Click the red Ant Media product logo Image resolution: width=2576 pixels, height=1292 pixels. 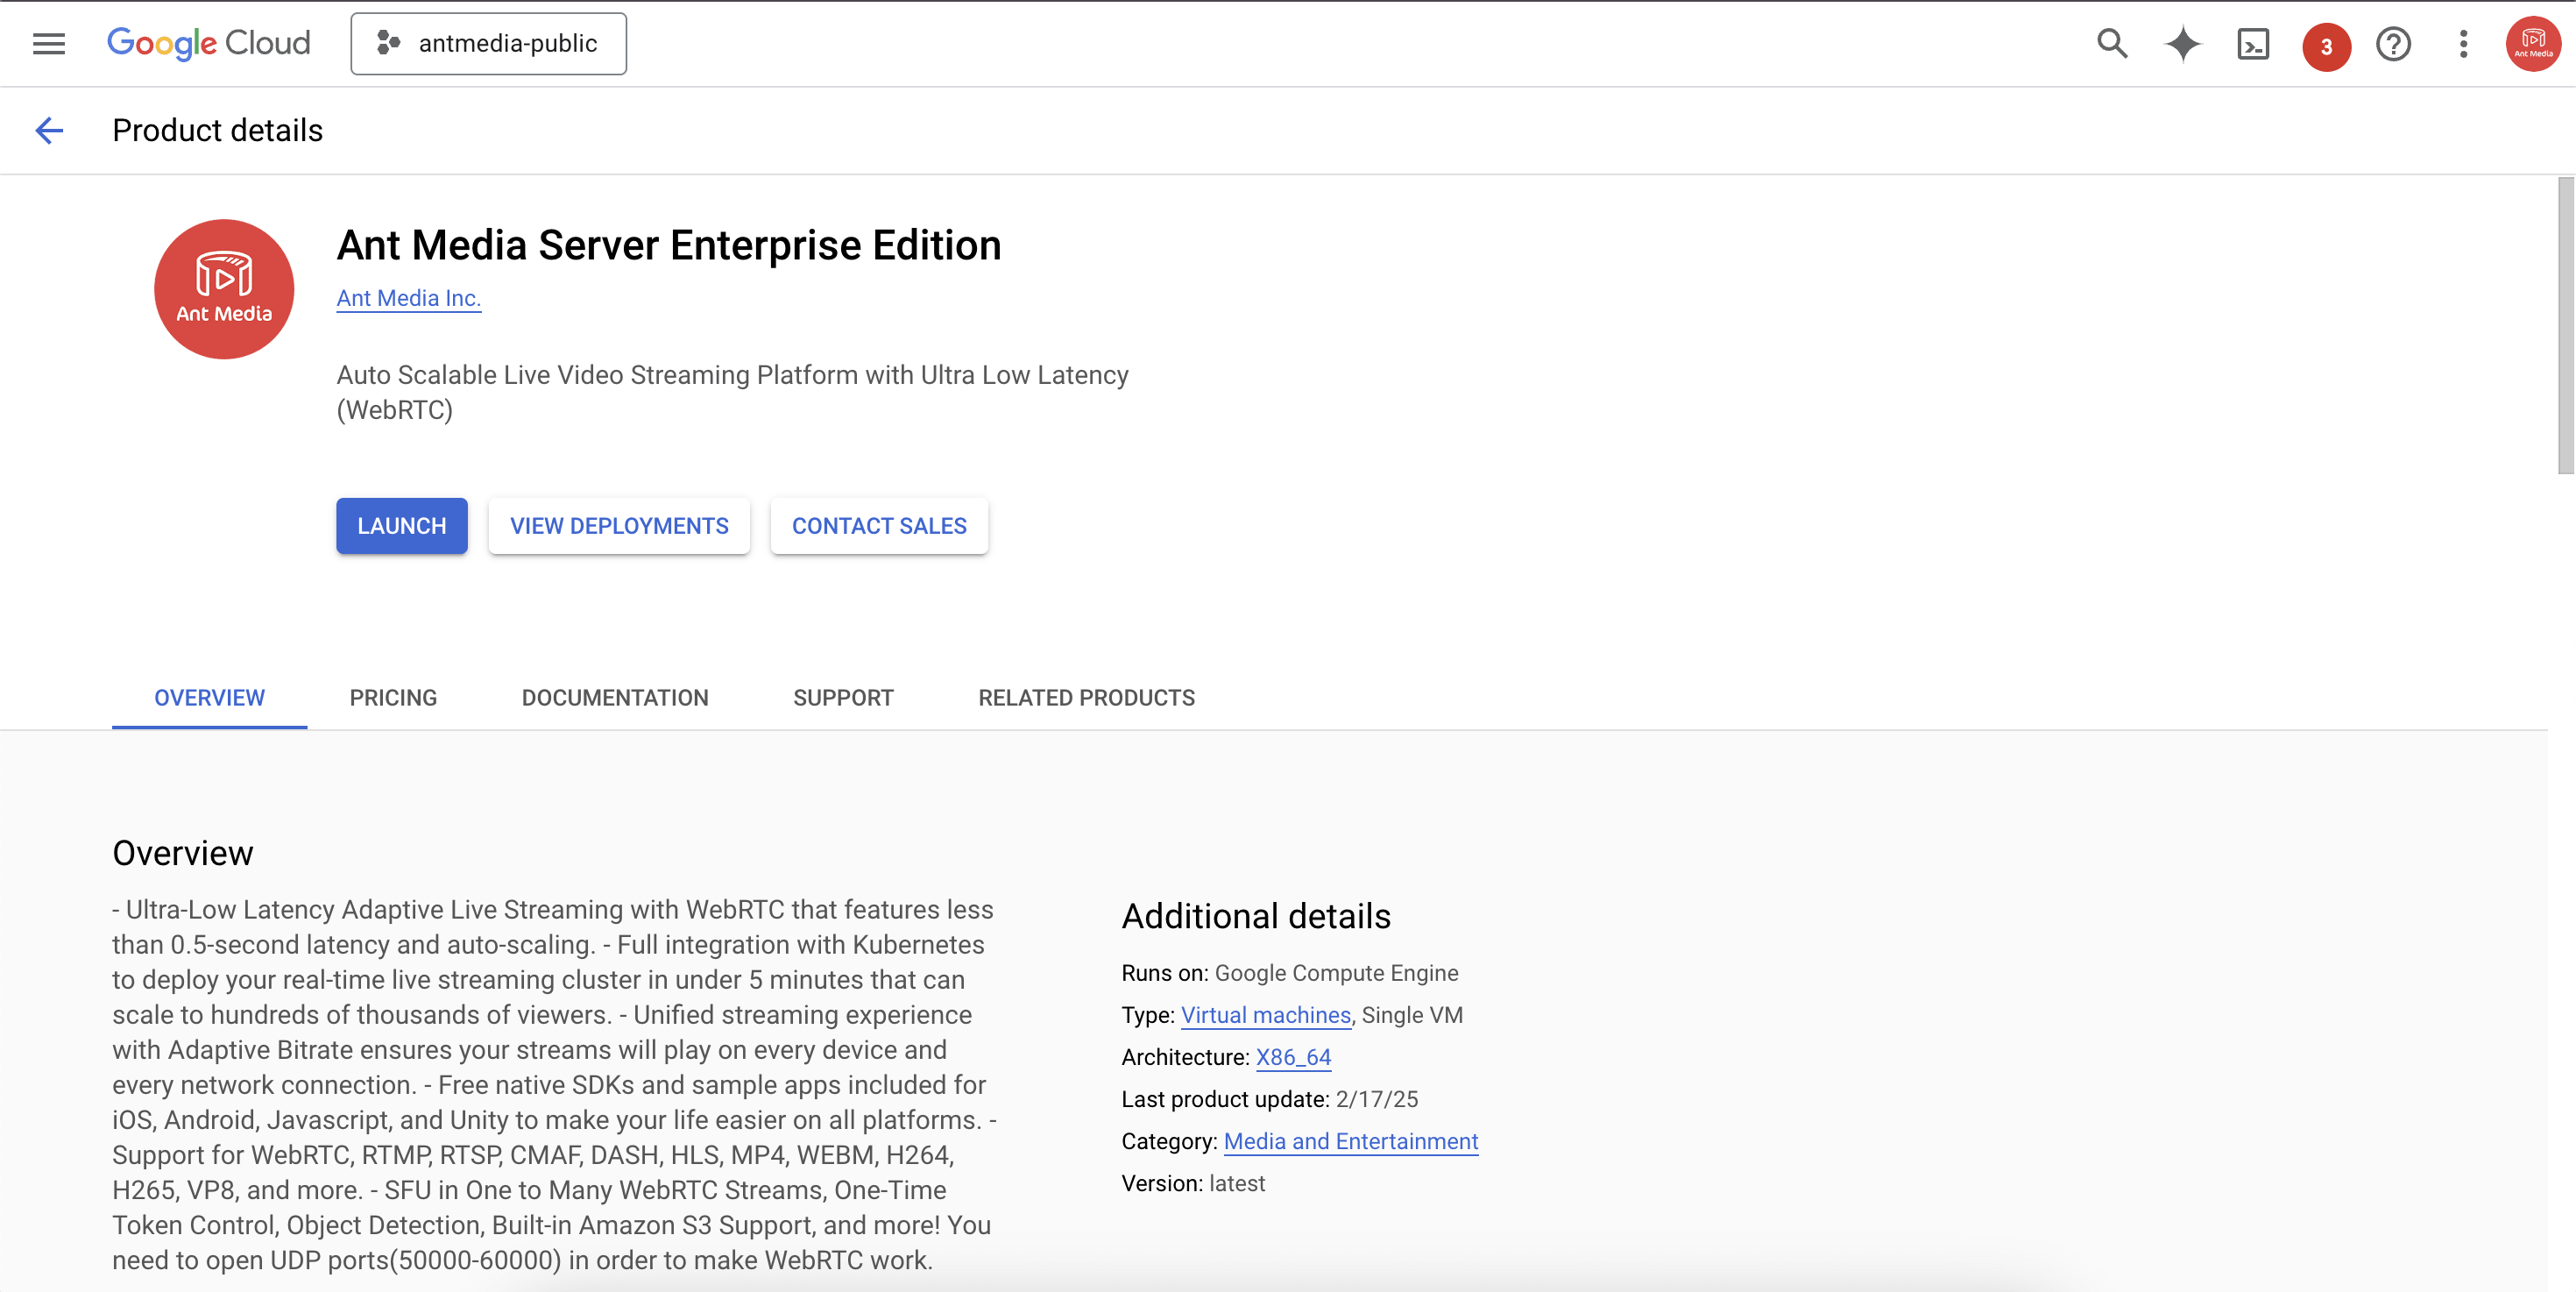coord(224,289)
